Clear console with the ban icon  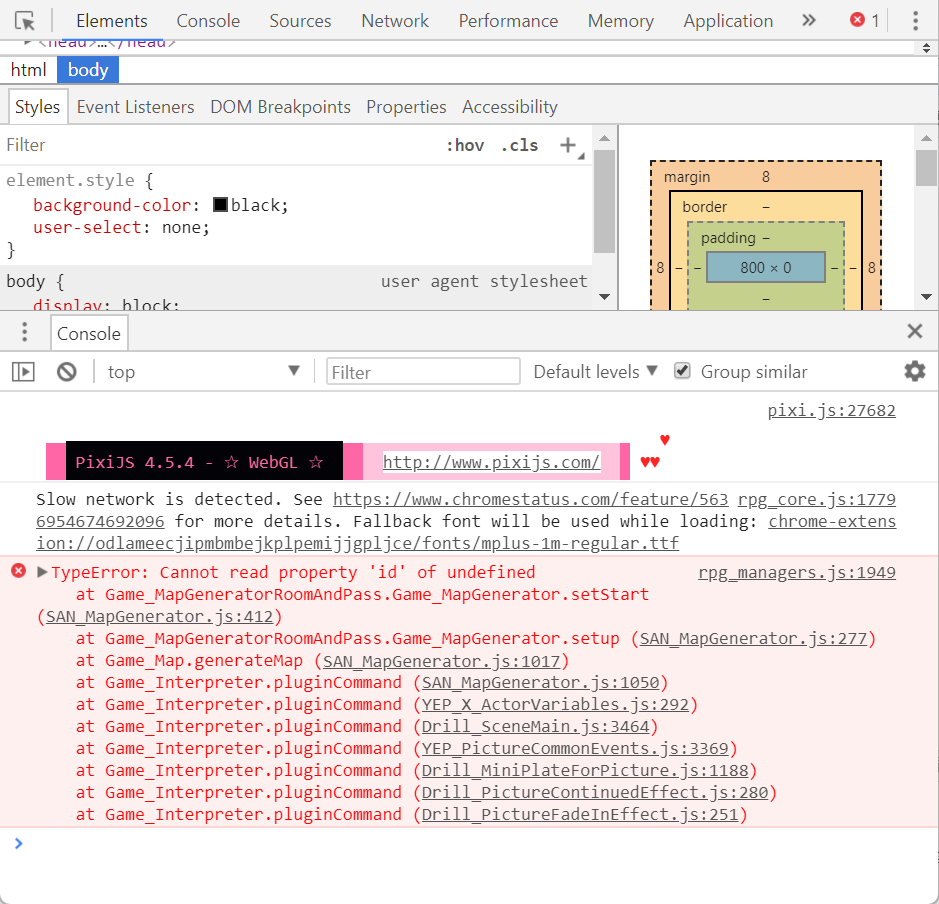[x=66, y=372]
